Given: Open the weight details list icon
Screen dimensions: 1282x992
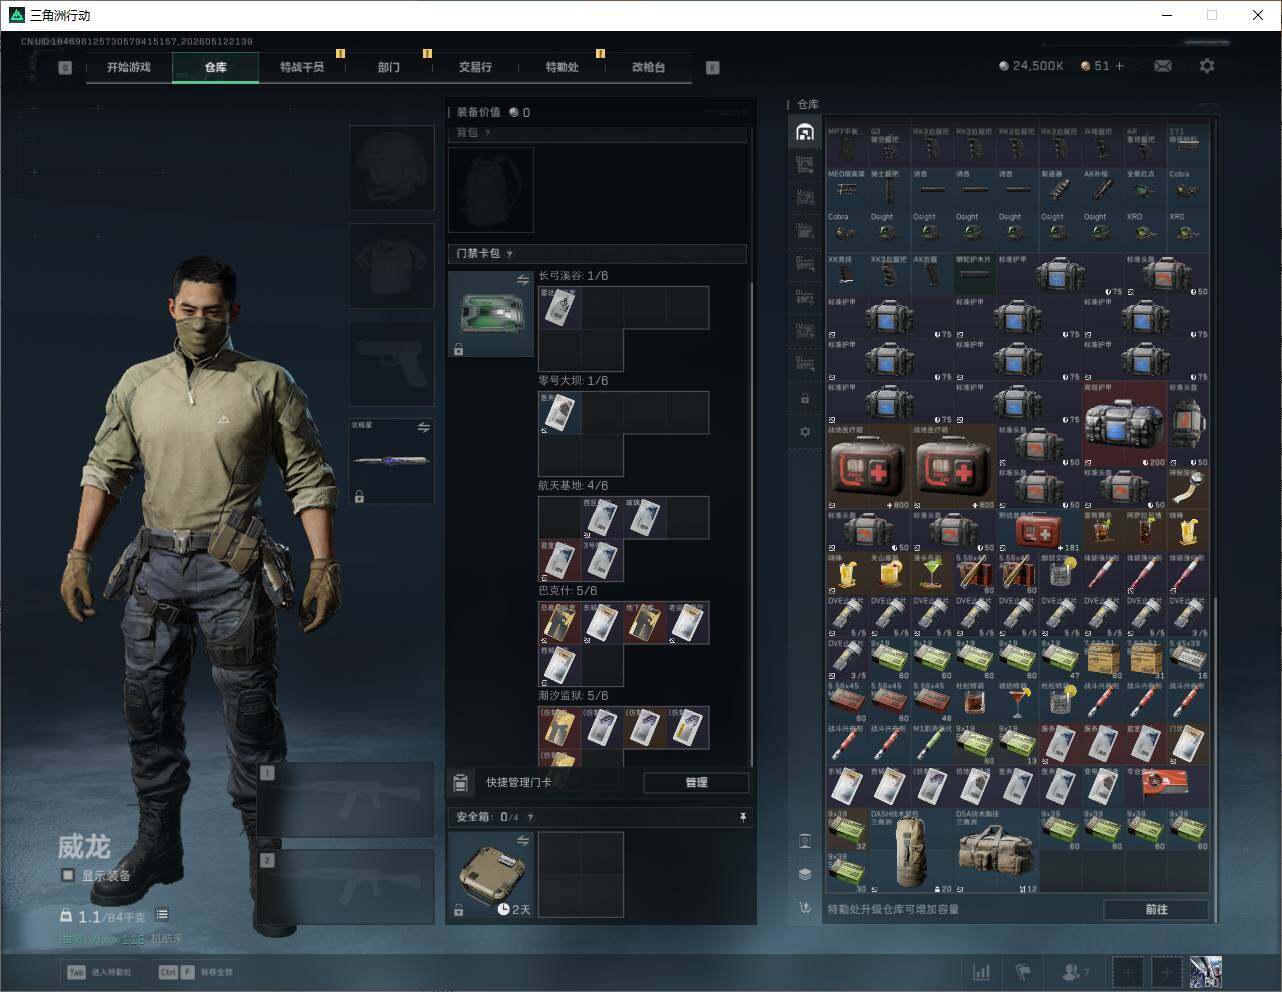Looking at the screenshot, I should (x=162, y=915).
